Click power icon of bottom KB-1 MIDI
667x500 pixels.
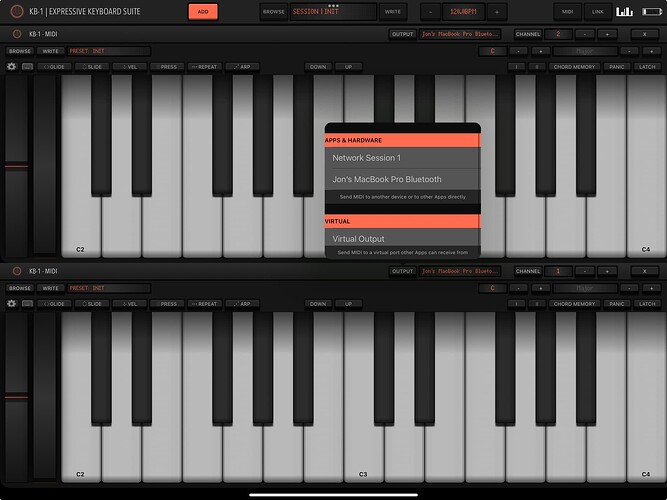15,271
